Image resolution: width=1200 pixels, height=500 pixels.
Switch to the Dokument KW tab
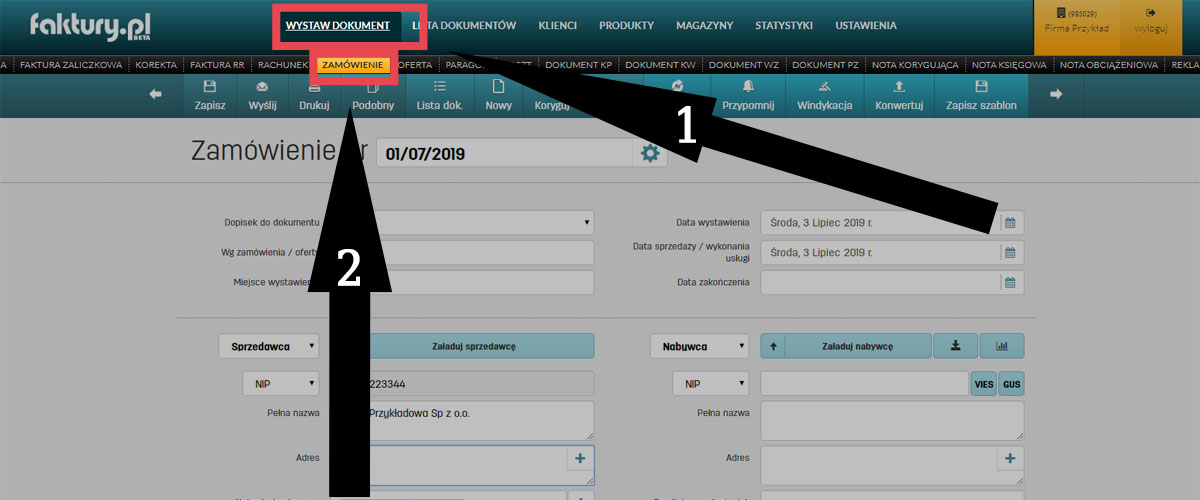tap(662, 65)
